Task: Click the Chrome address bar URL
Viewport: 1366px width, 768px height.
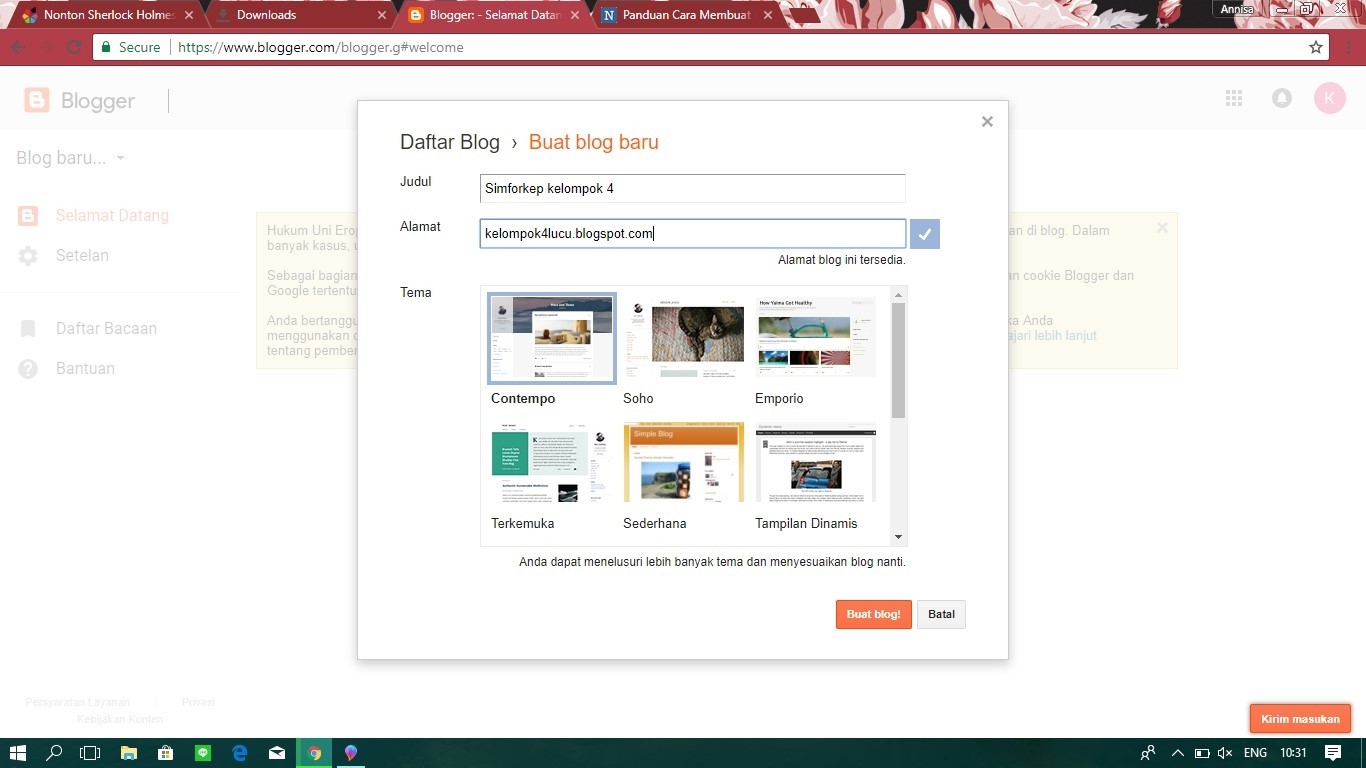Action: [x=321, y=47]
